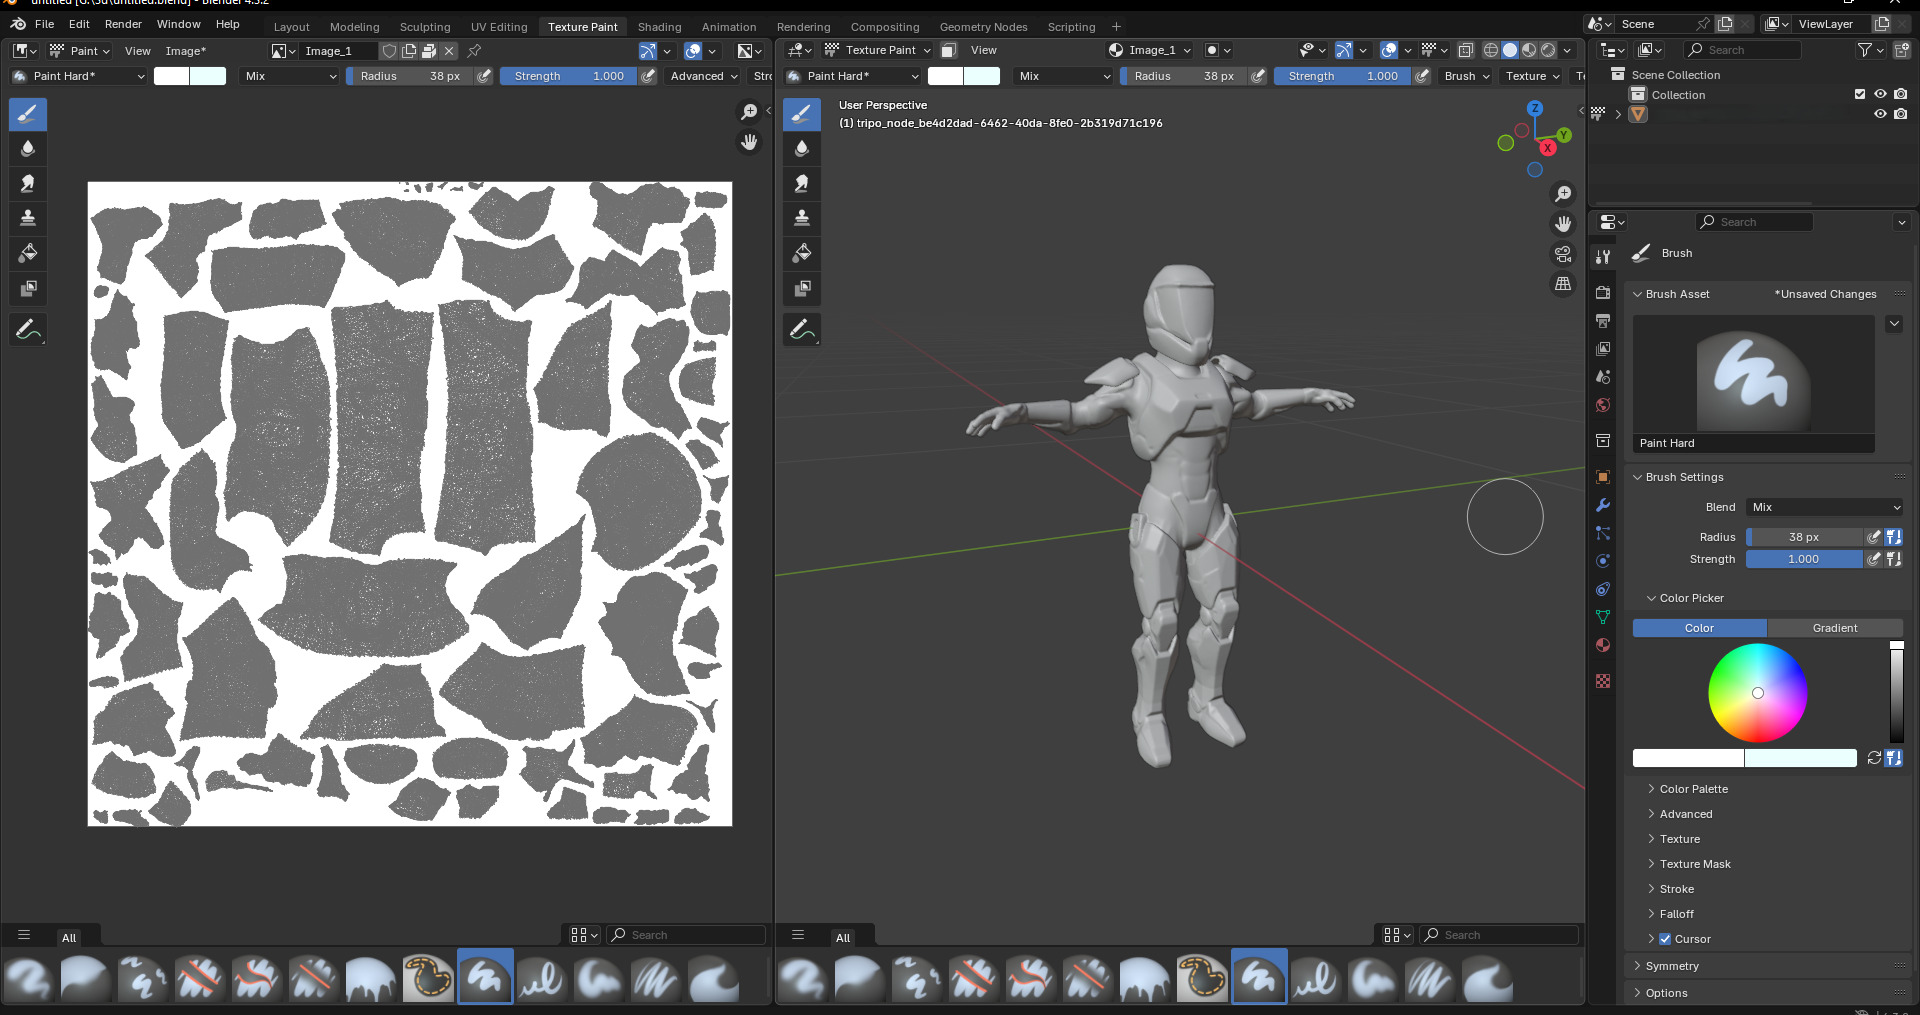Select the Color button in Color Picker

pos(1699,628)
